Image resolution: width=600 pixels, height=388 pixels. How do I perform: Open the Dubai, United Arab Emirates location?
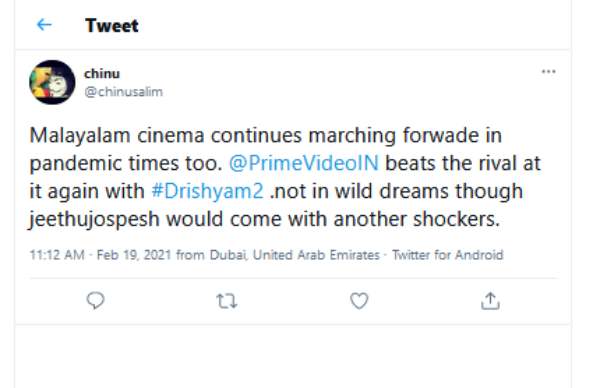coord(295,255)
